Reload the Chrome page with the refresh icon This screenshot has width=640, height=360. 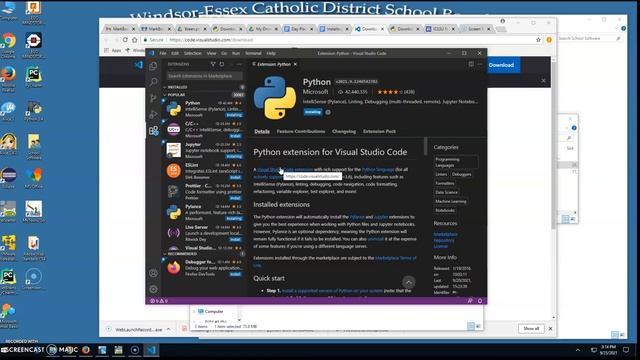point(125,40)
